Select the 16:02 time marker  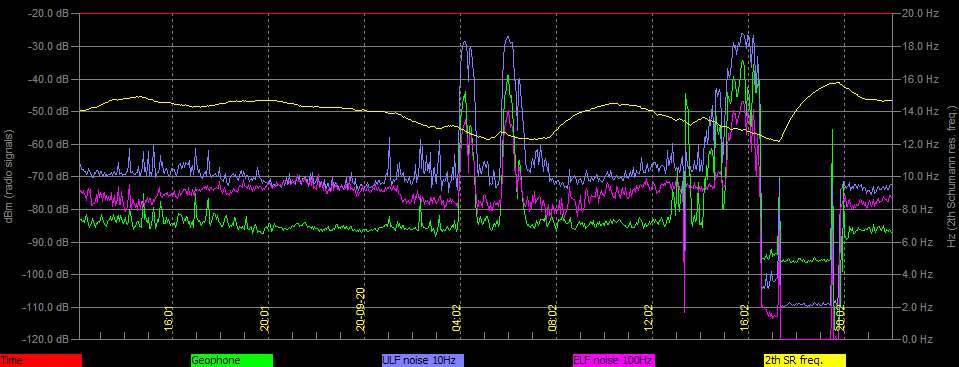pos(744,319)
